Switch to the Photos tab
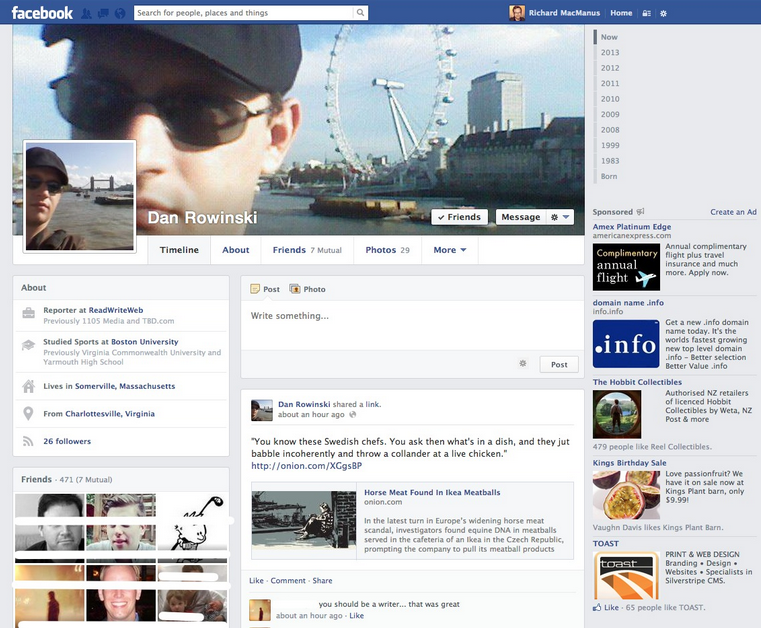This screenshot has height=628, width=761. (387, 250)
